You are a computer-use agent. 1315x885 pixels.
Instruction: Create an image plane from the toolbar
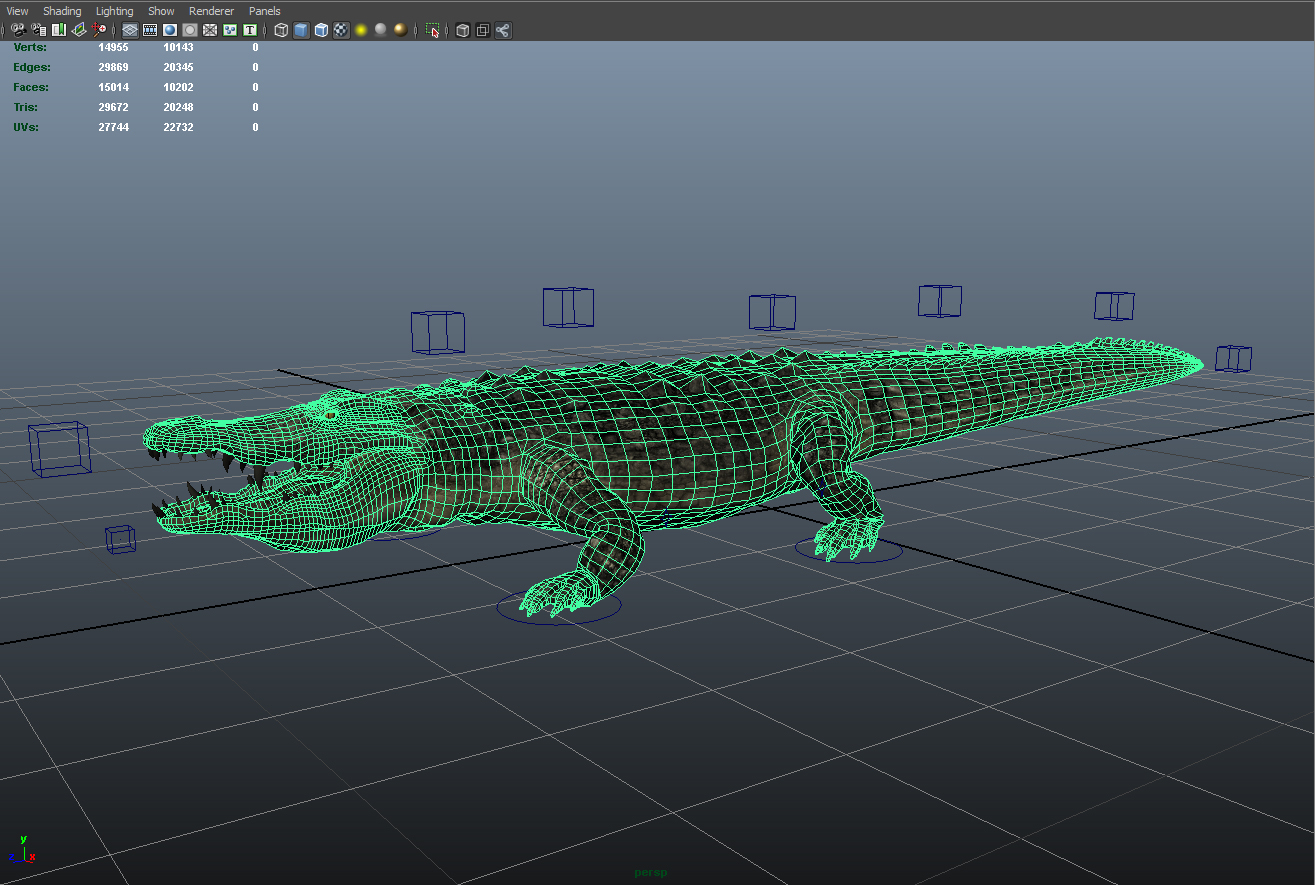click(77, 30)
